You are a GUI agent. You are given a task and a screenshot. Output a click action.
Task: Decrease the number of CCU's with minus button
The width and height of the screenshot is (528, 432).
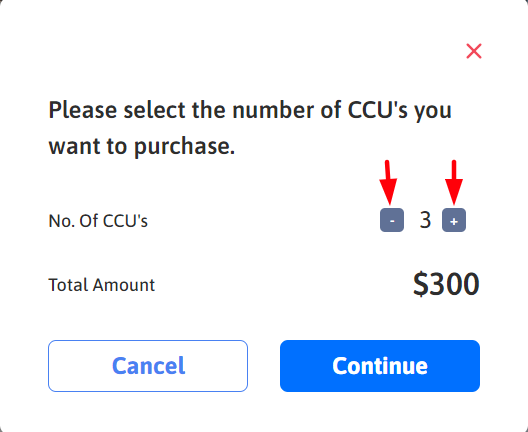pos(392,220)
